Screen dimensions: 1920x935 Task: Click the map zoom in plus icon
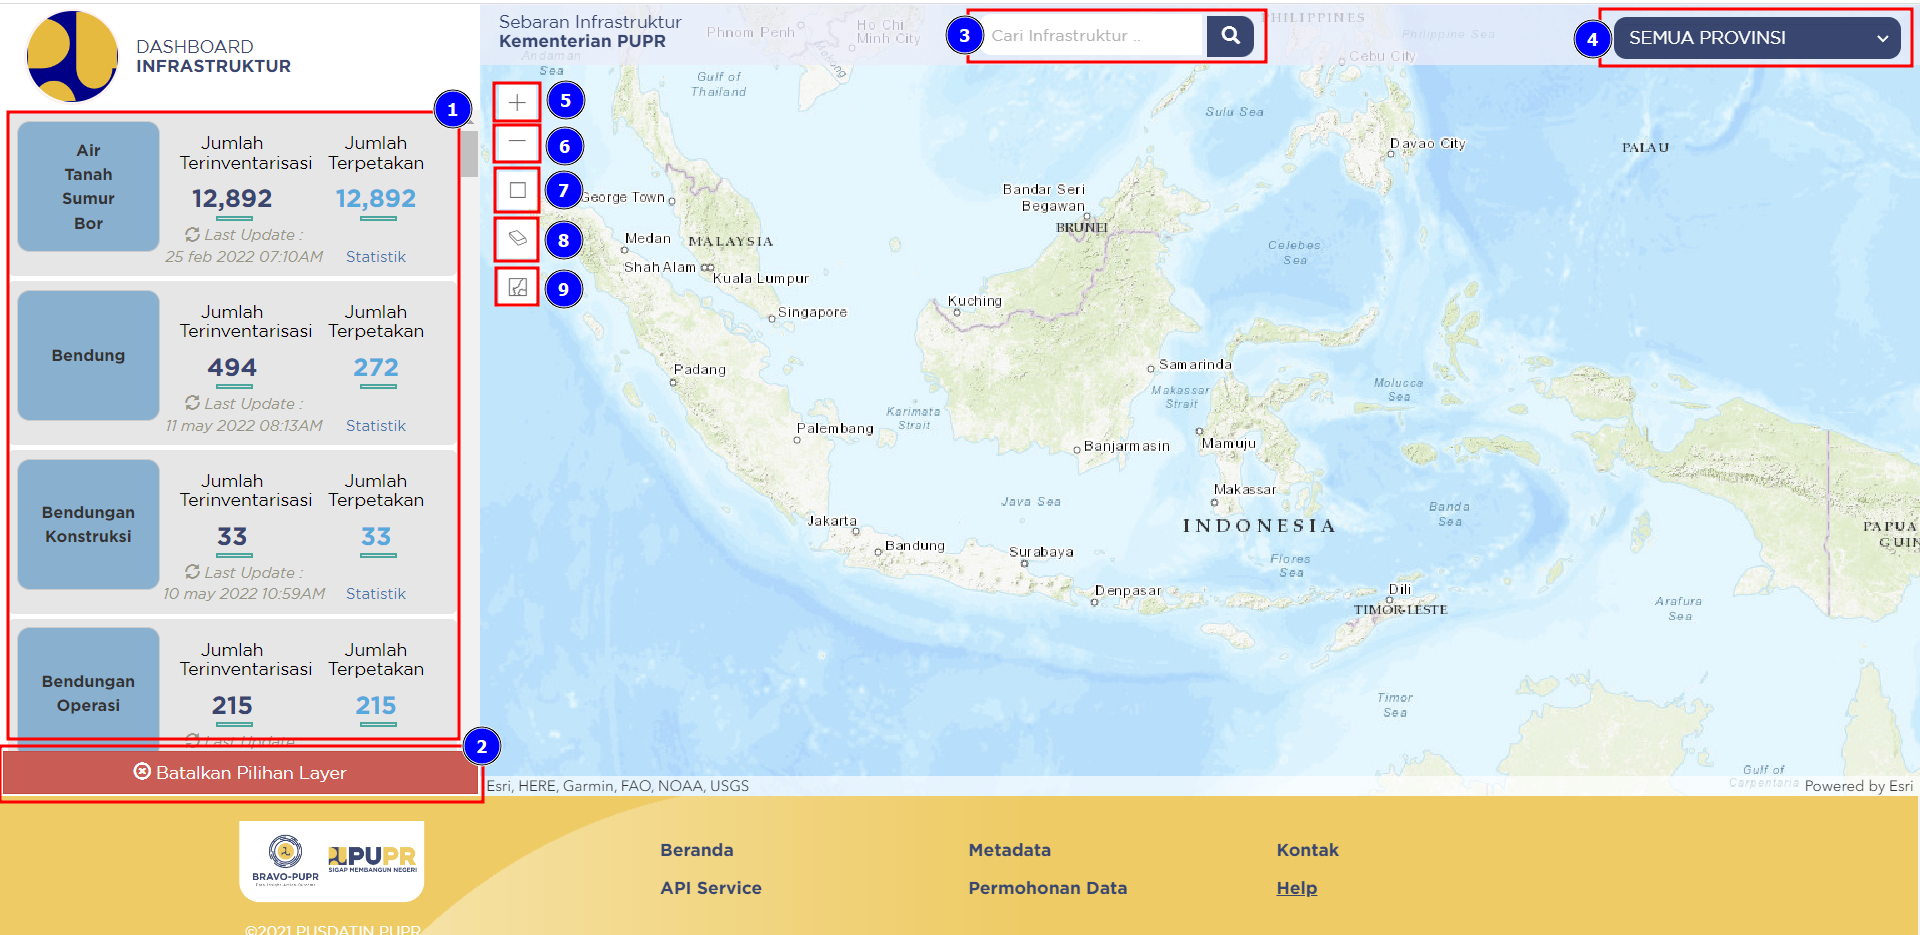(x=517, y=102)
